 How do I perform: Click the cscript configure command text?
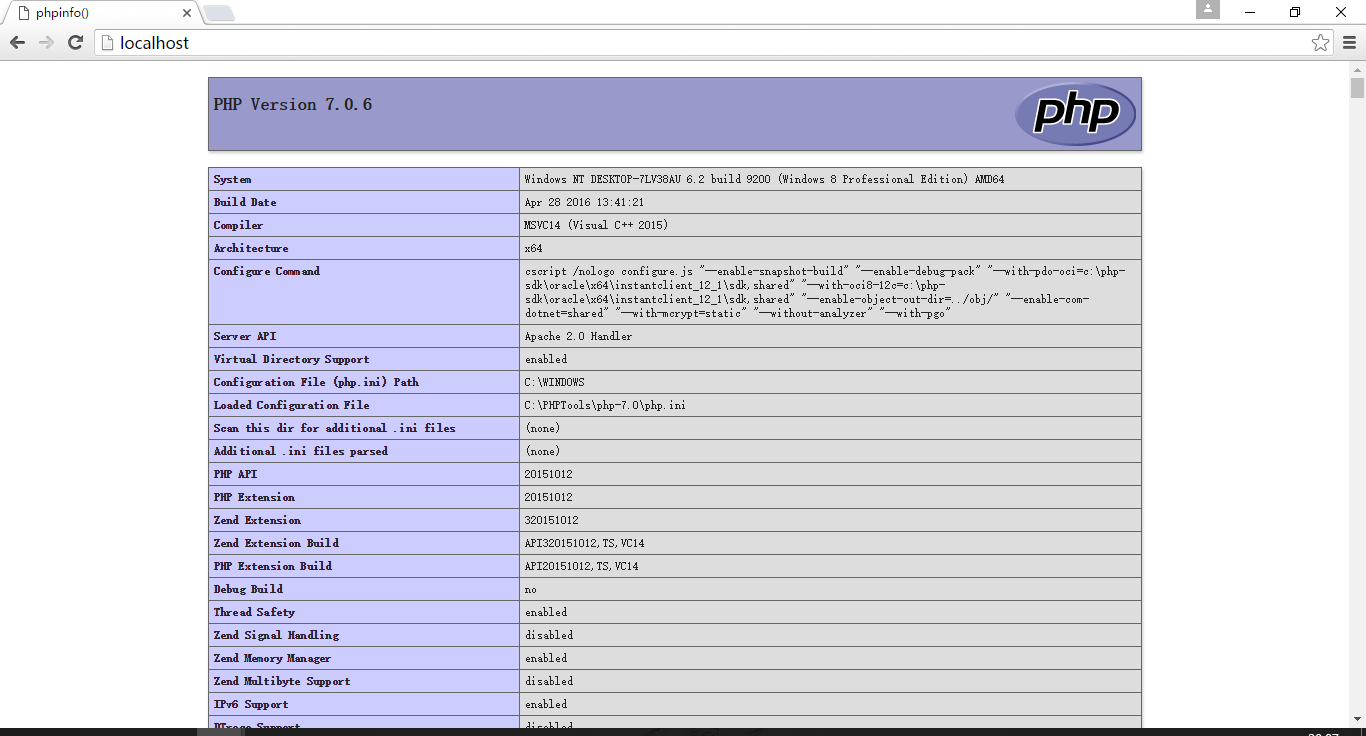(826, 292)
